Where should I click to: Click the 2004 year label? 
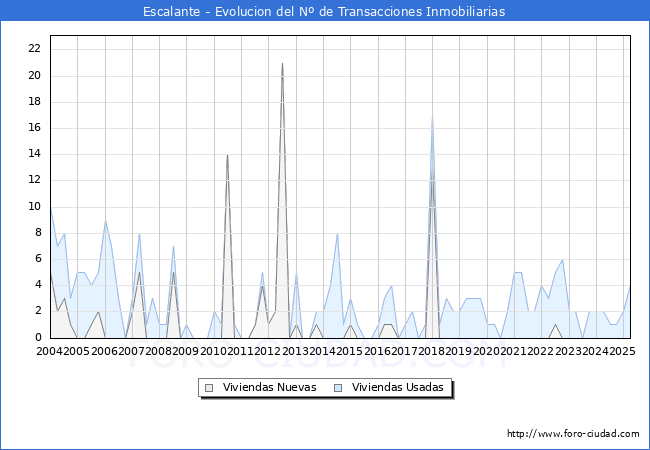click(x=50, y=351)
